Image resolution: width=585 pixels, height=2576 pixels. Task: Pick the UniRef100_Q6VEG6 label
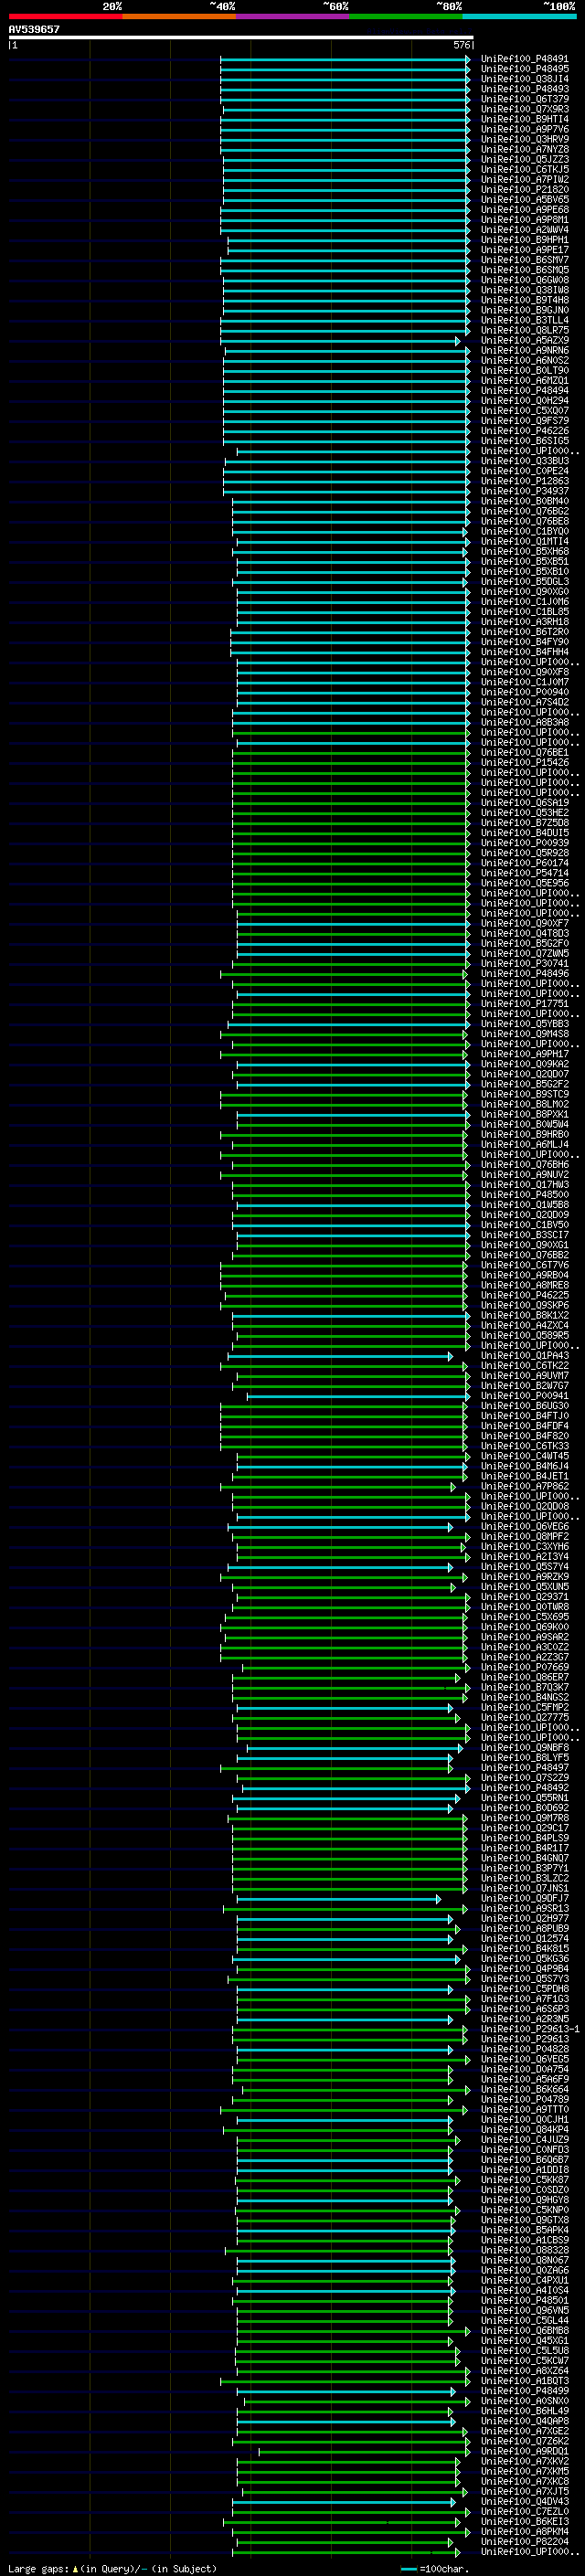coord(525,1526)
